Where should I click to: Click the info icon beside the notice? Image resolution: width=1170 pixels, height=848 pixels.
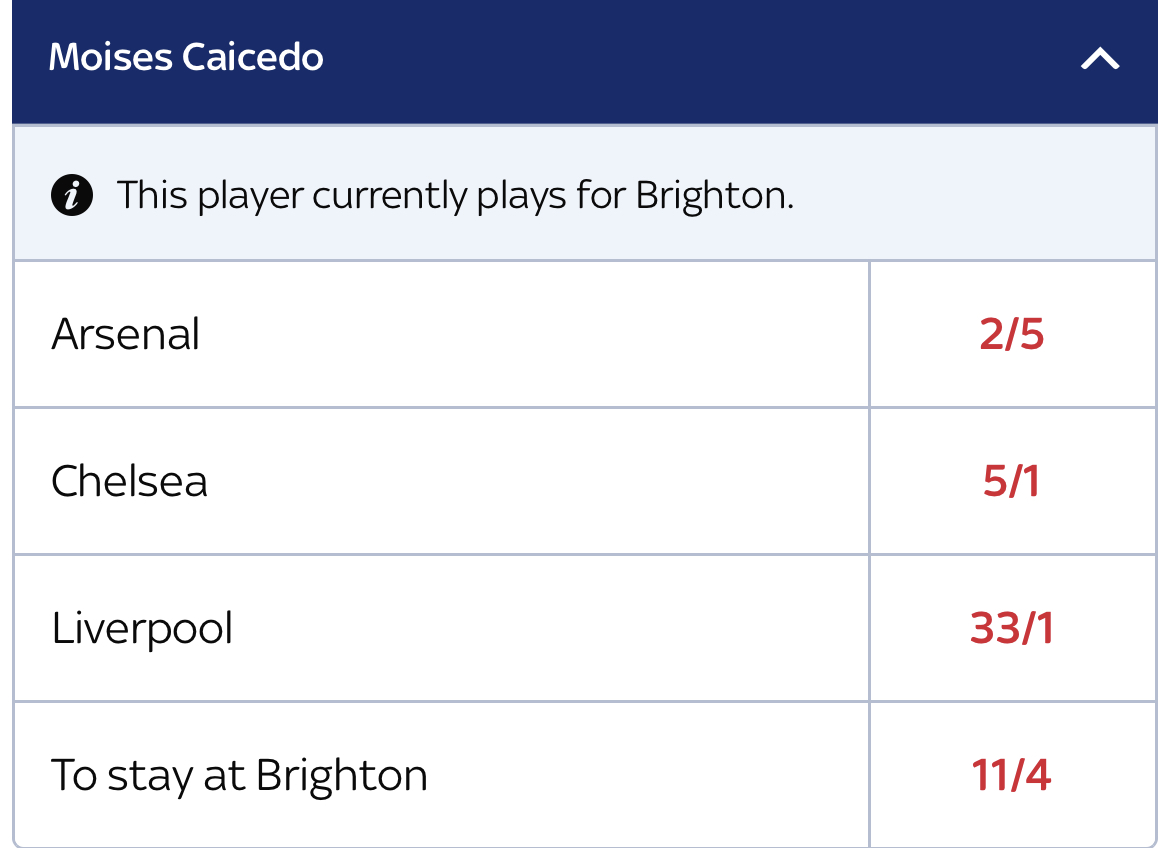tap(72, 196)
